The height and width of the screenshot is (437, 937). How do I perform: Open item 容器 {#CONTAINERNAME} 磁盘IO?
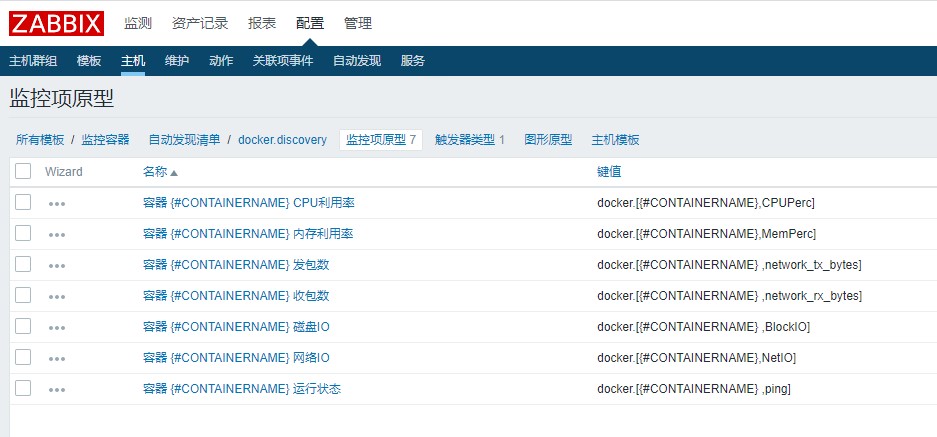click(x=236, y=327)
